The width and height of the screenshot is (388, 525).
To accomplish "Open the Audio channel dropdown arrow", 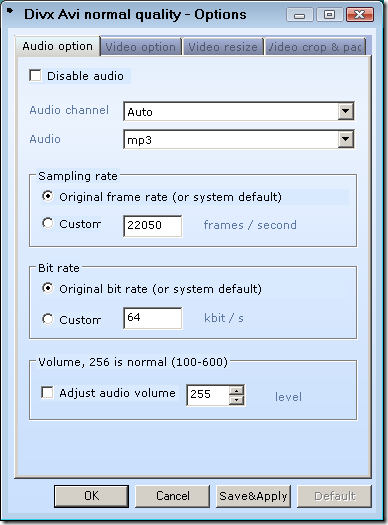I will point(346,111).
